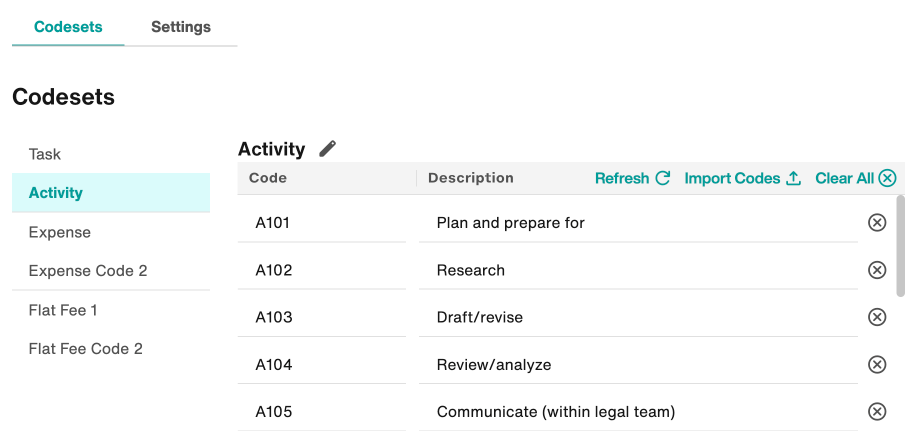Open the Codesets tab

pos(68,27)
